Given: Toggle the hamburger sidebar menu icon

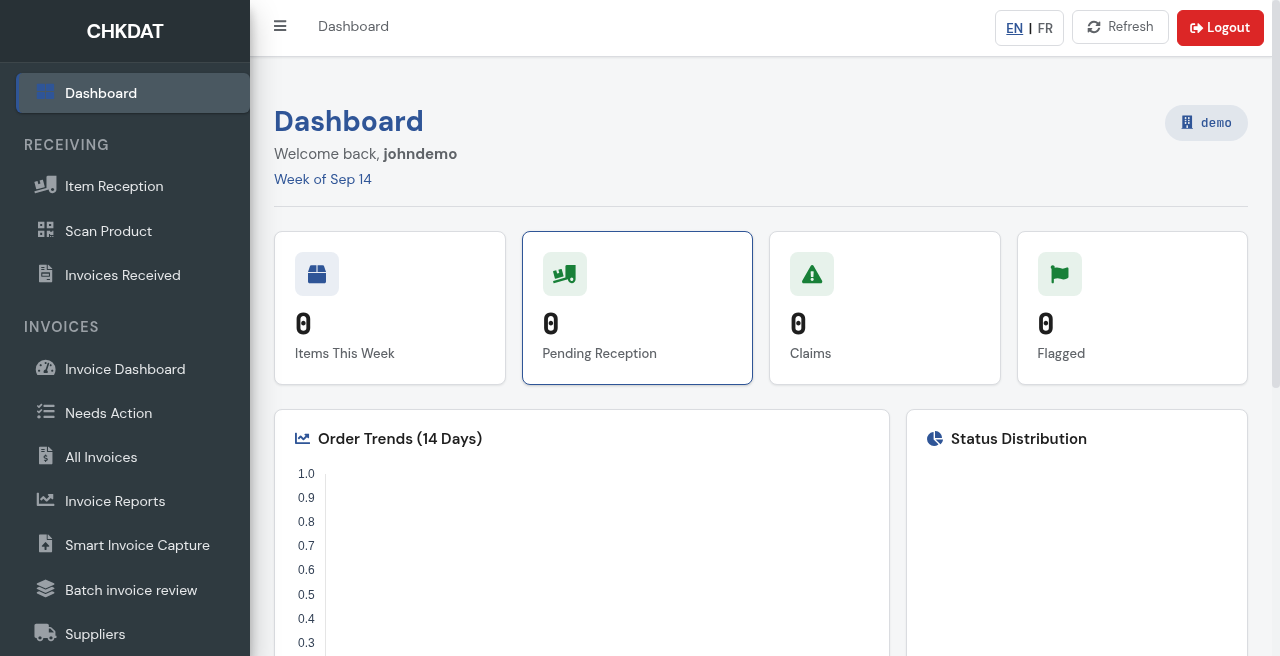Looking at the screenshot, I should pos(280,26).
